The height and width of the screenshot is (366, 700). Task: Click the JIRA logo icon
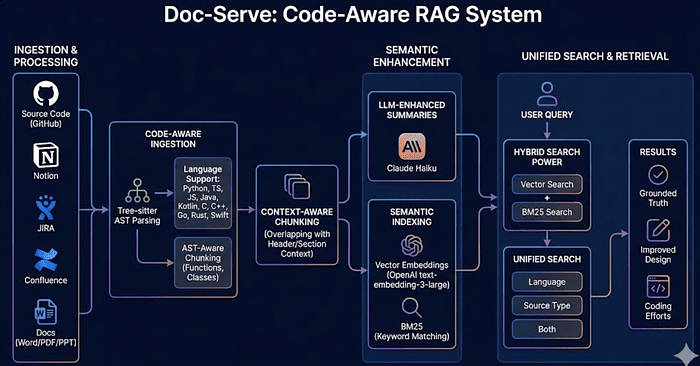(46, 208)
